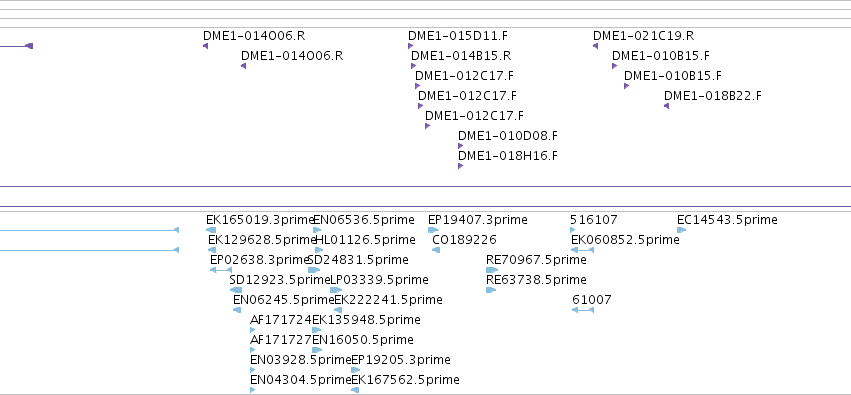Viewport: 851px width, 395px height.
Task: Select the DME1-014B15.R feature label
Action: pos(461,56)
